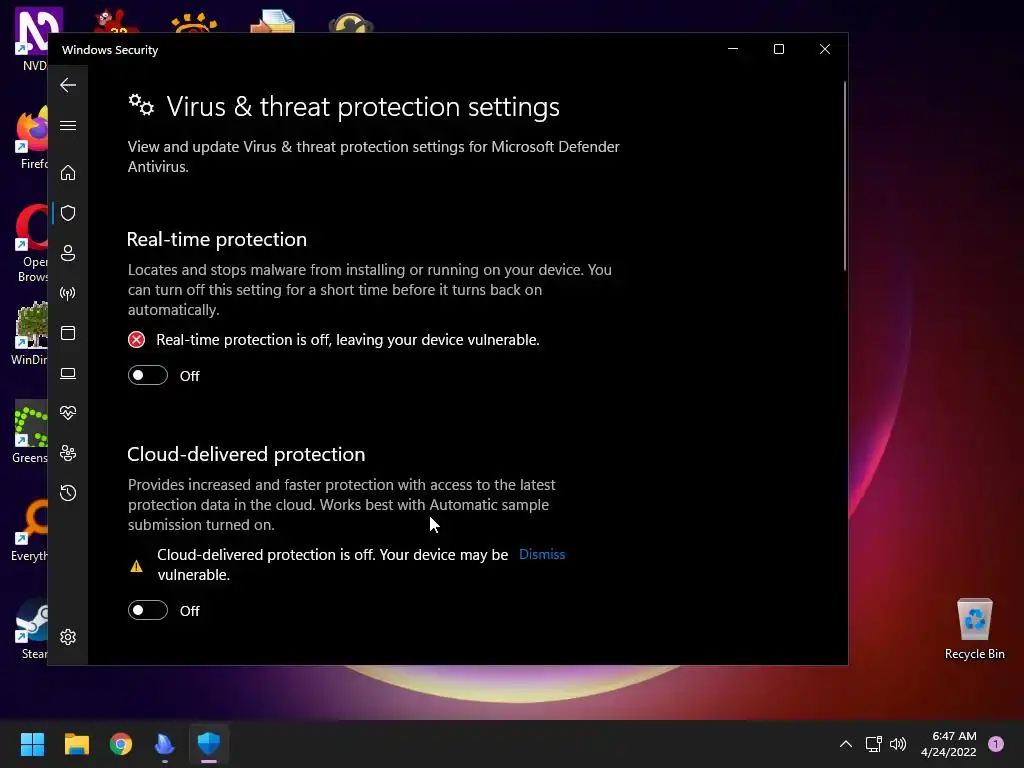The width and height of the screenshot is (1024, 768).
Task: Click the blue feather app in taskbar
Action: coord(165,744)
